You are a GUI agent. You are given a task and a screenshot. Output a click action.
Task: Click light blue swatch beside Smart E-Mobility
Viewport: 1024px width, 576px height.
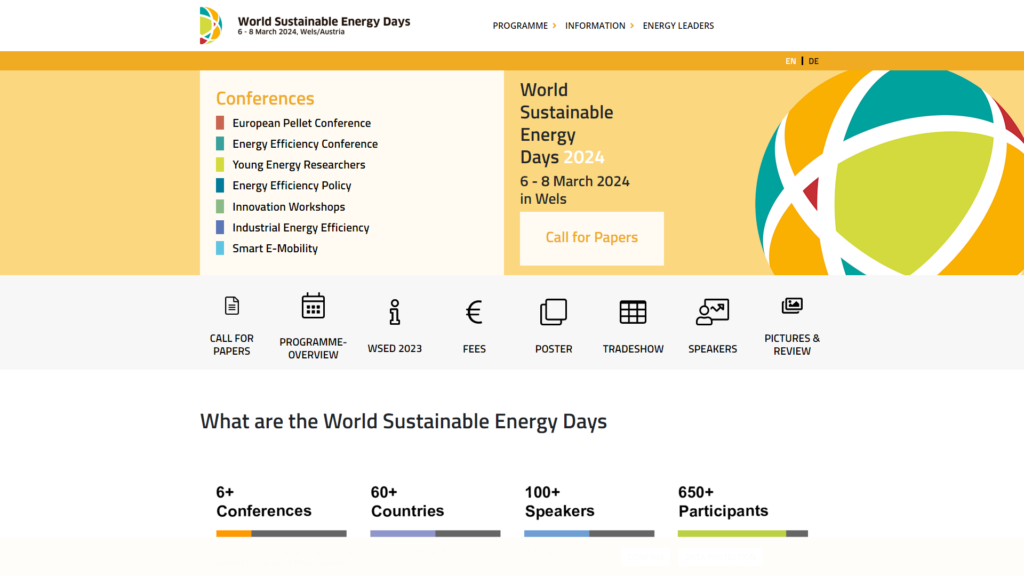pyautogui.click(x=220, y=248)
